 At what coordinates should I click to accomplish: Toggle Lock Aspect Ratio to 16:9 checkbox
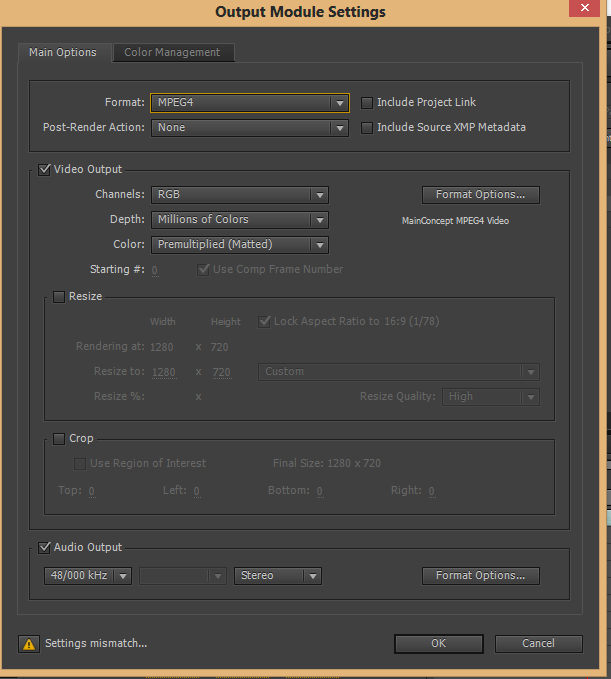[264, 322]
